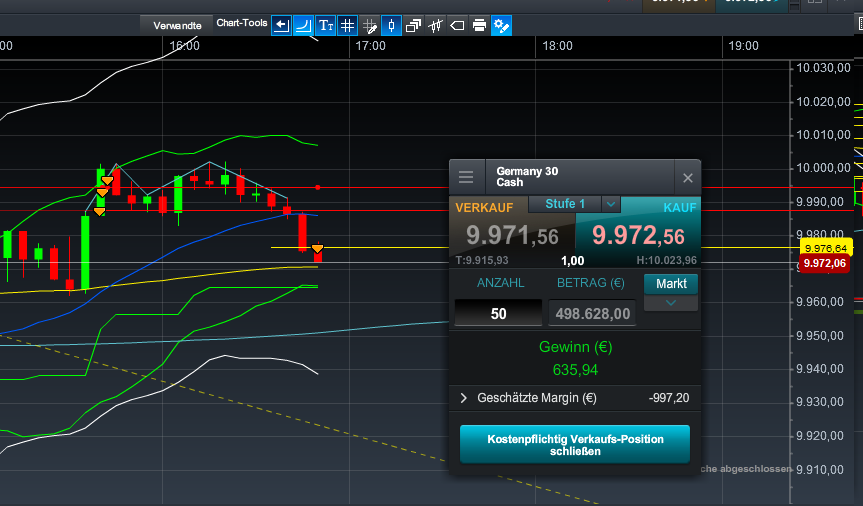
Task: Click the Chart-Tools label
Action: pos(242,23)
